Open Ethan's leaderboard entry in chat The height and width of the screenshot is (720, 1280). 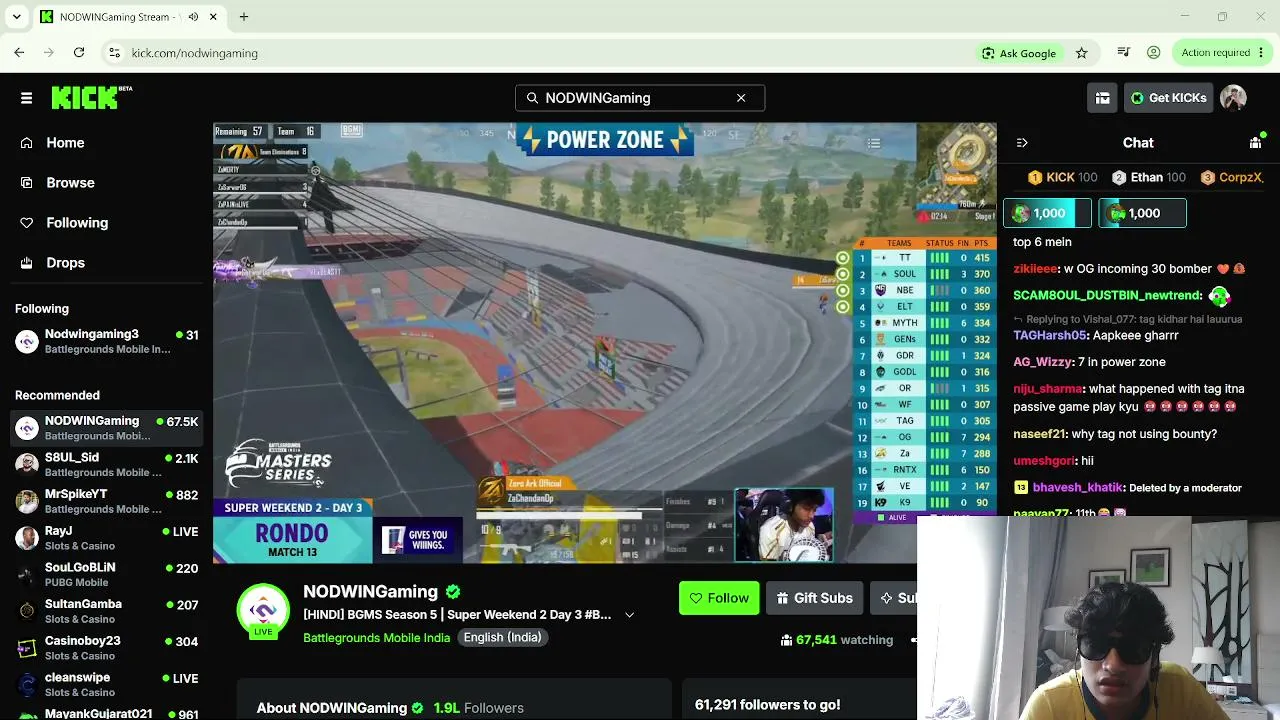1148,178
